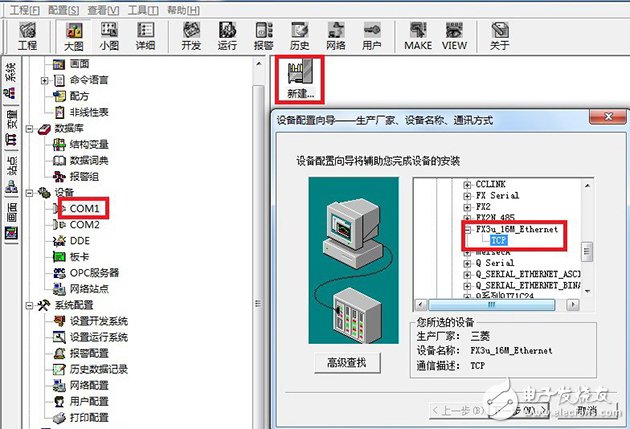Switch to 大图 large icon view
Screen dimensions: 630x429
[x=71, y=37]
